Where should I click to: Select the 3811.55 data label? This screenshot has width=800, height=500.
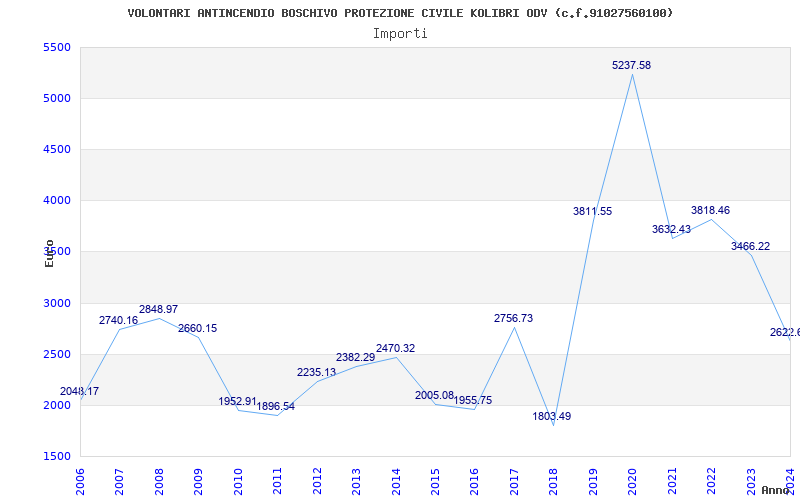click(x=592, y=211)
